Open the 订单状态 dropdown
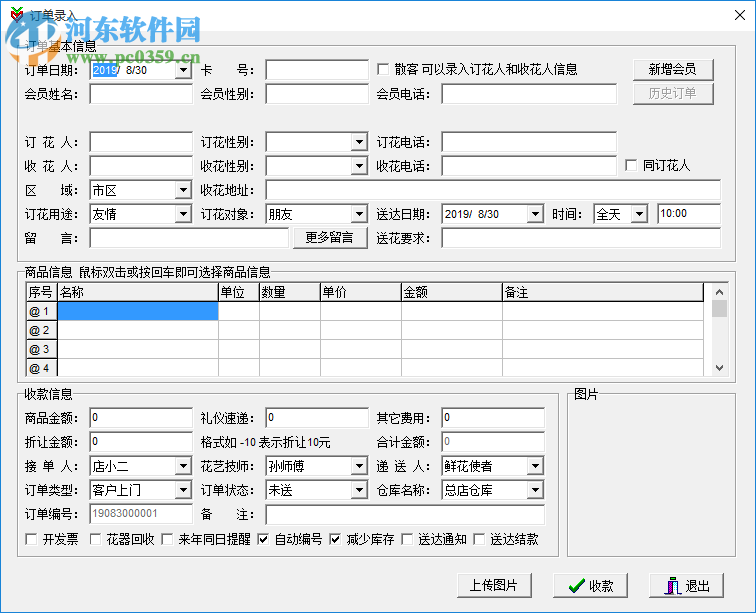The width and height of the screenshot is (756, 613). [x=359, y=490]
